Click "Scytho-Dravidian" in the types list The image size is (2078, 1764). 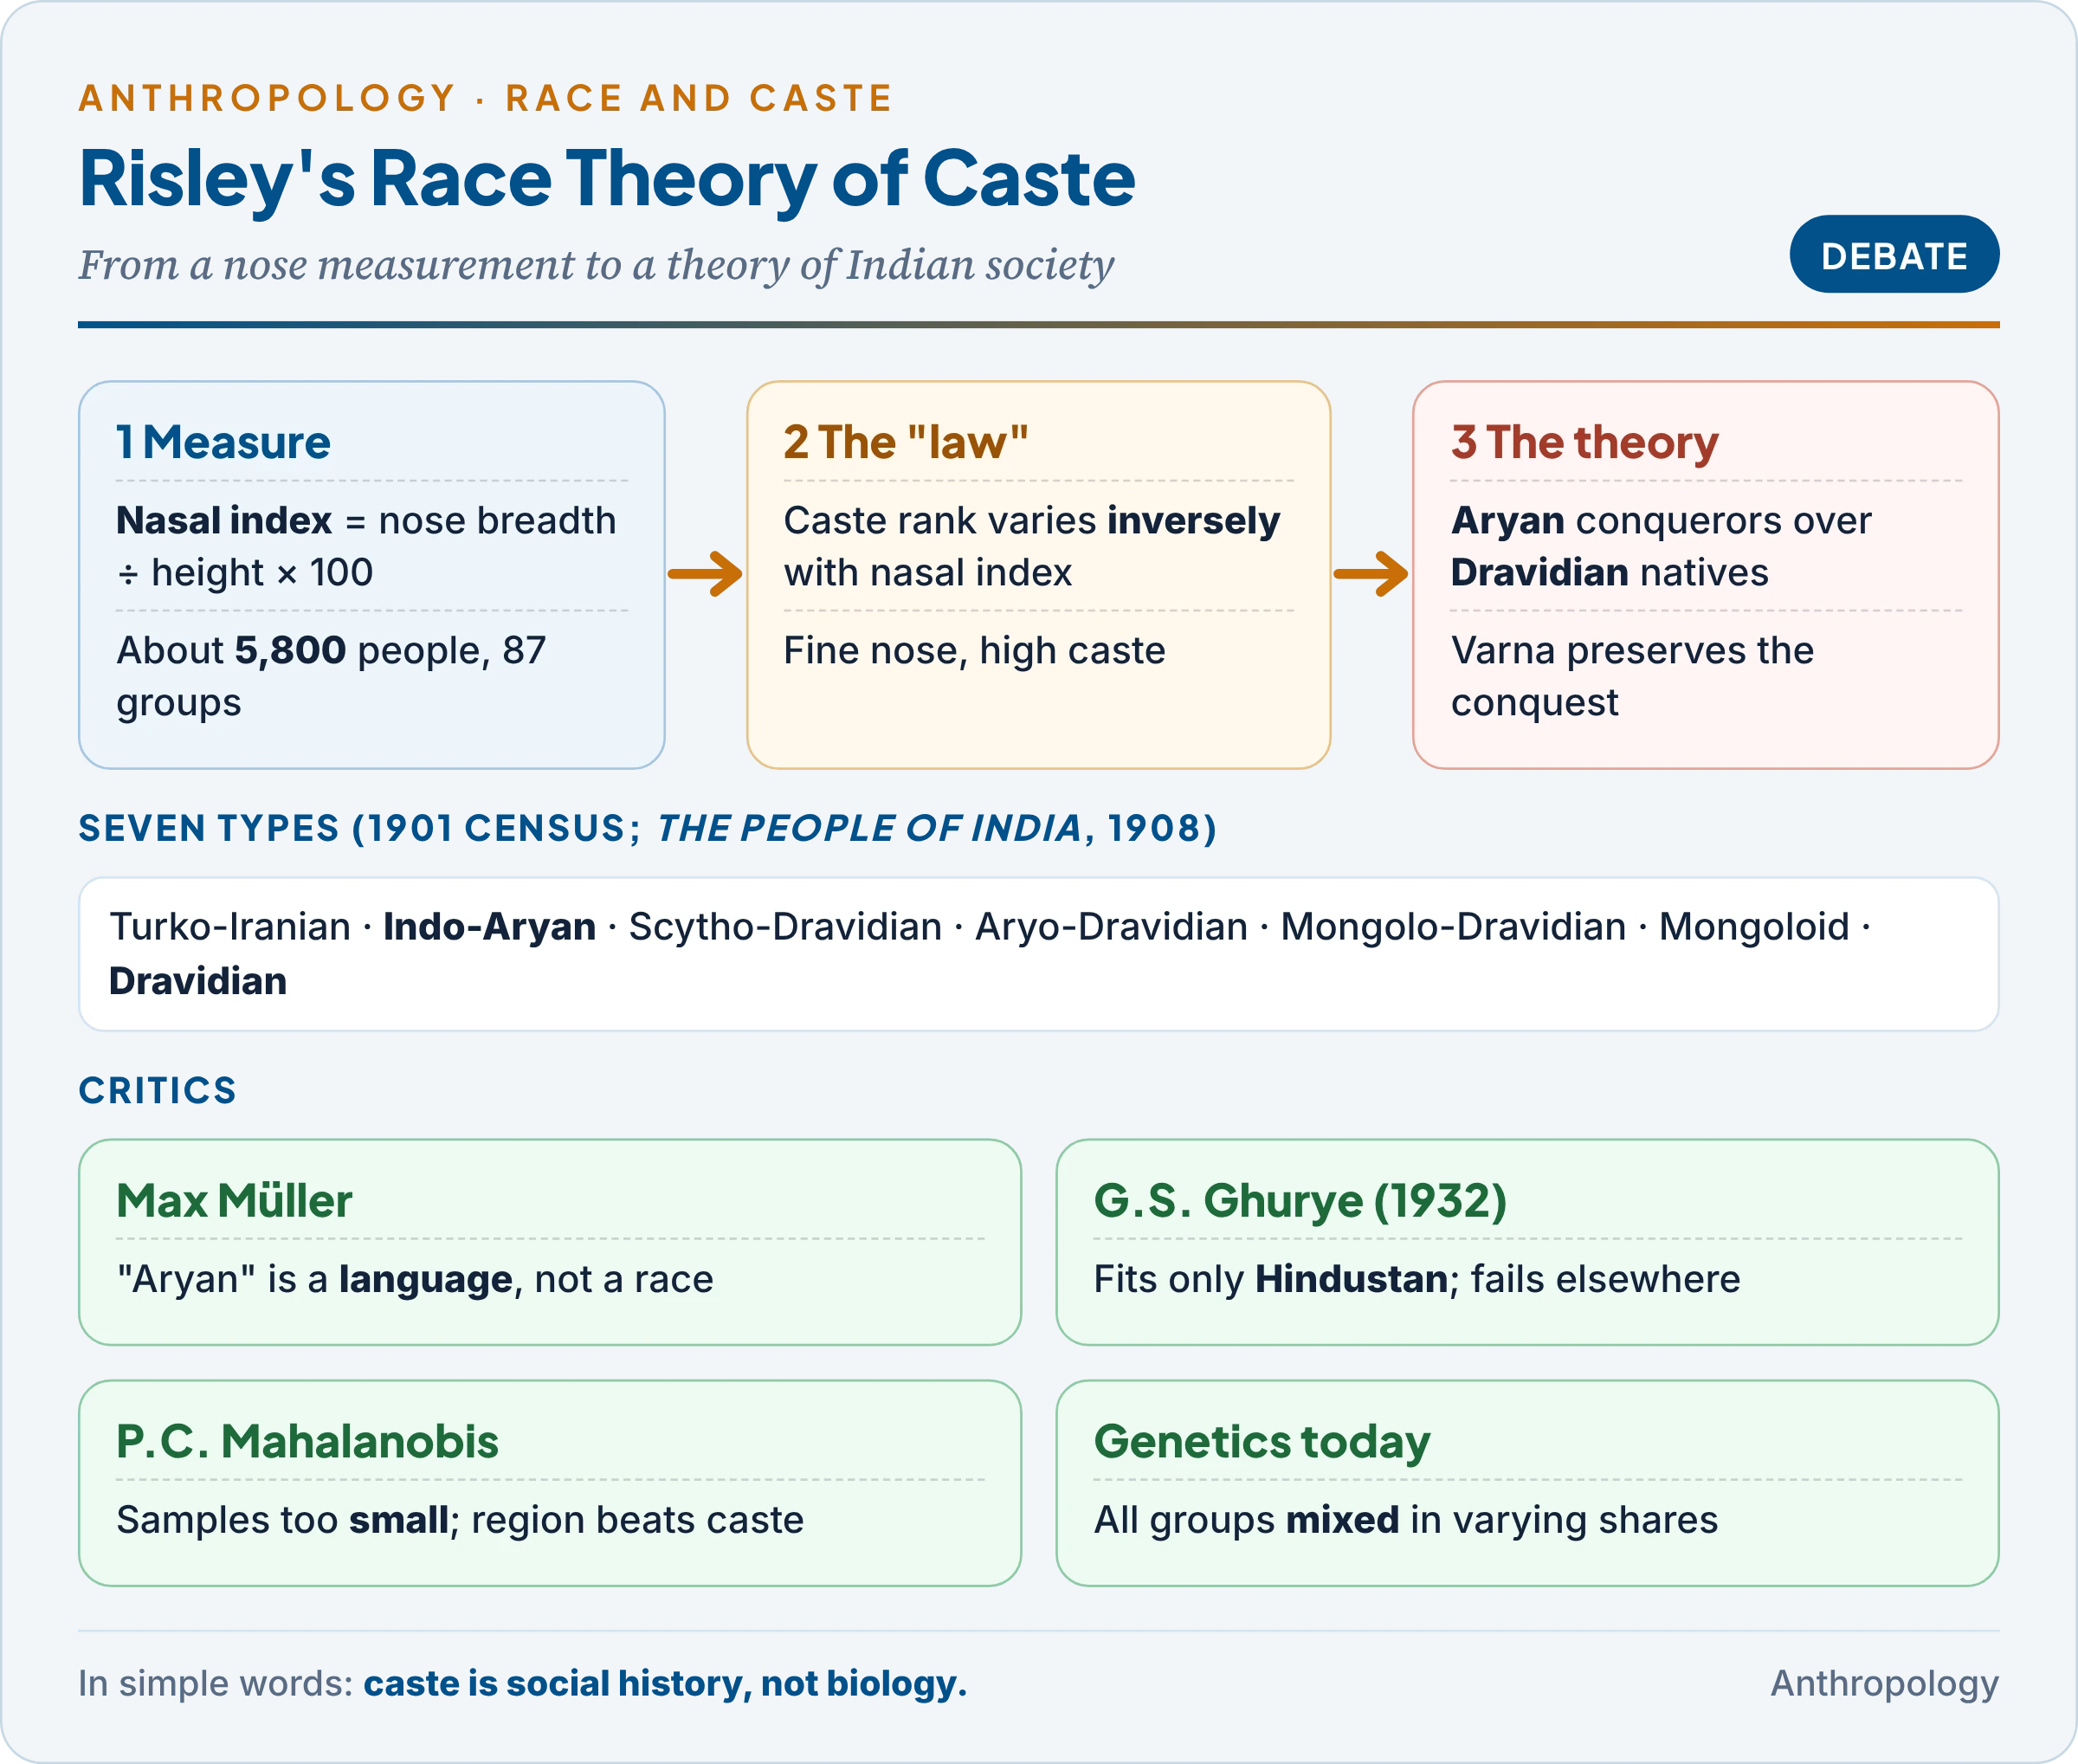click(785, 927)
